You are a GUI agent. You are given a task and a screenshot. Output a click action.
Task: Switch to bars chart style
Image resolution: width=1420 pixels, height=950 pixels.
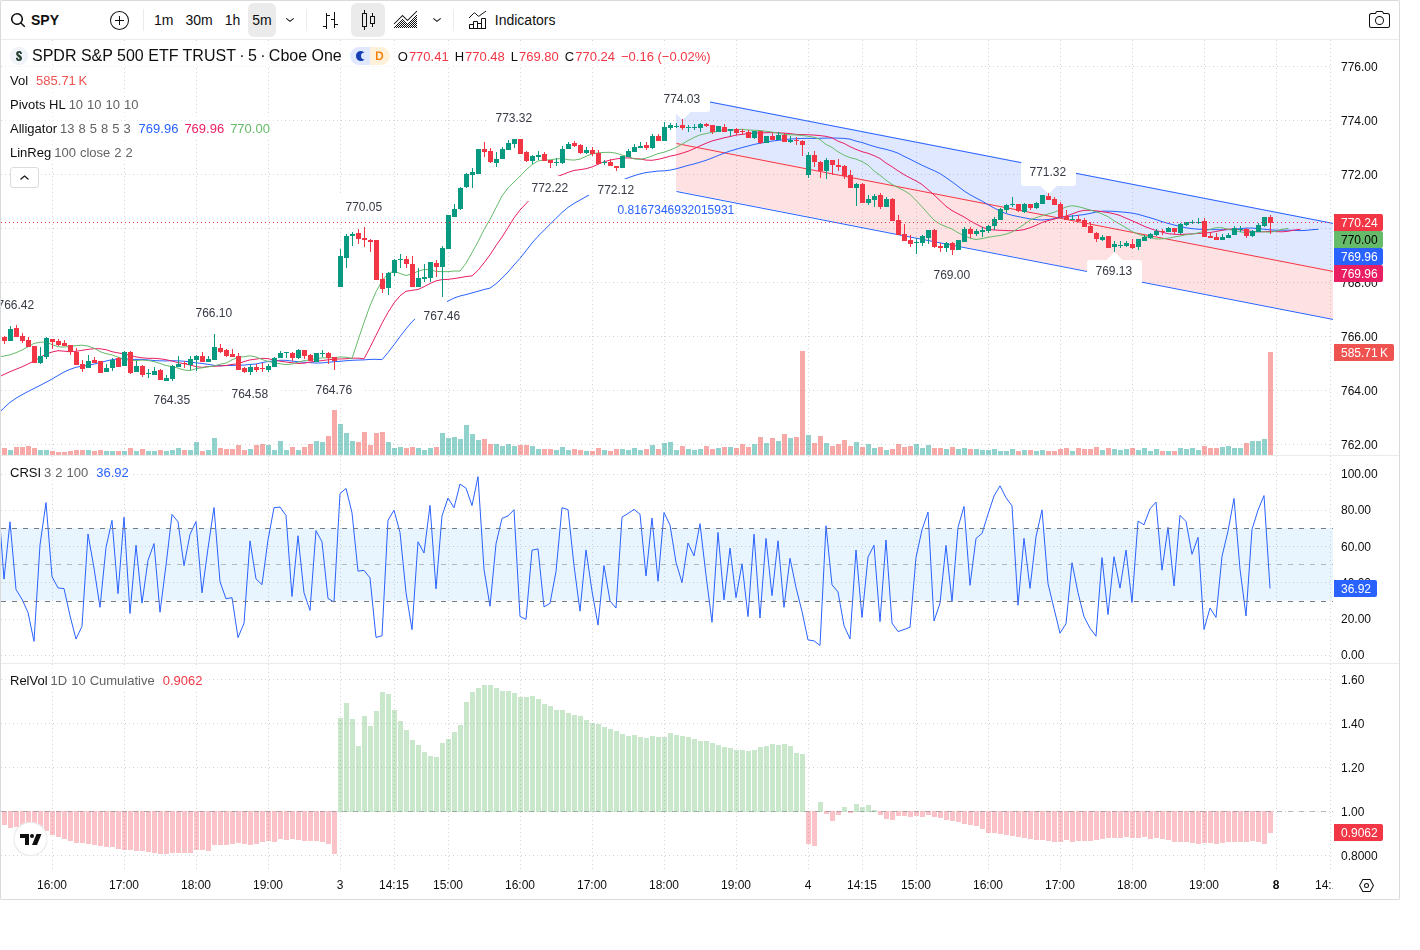(x=331, y=20)
